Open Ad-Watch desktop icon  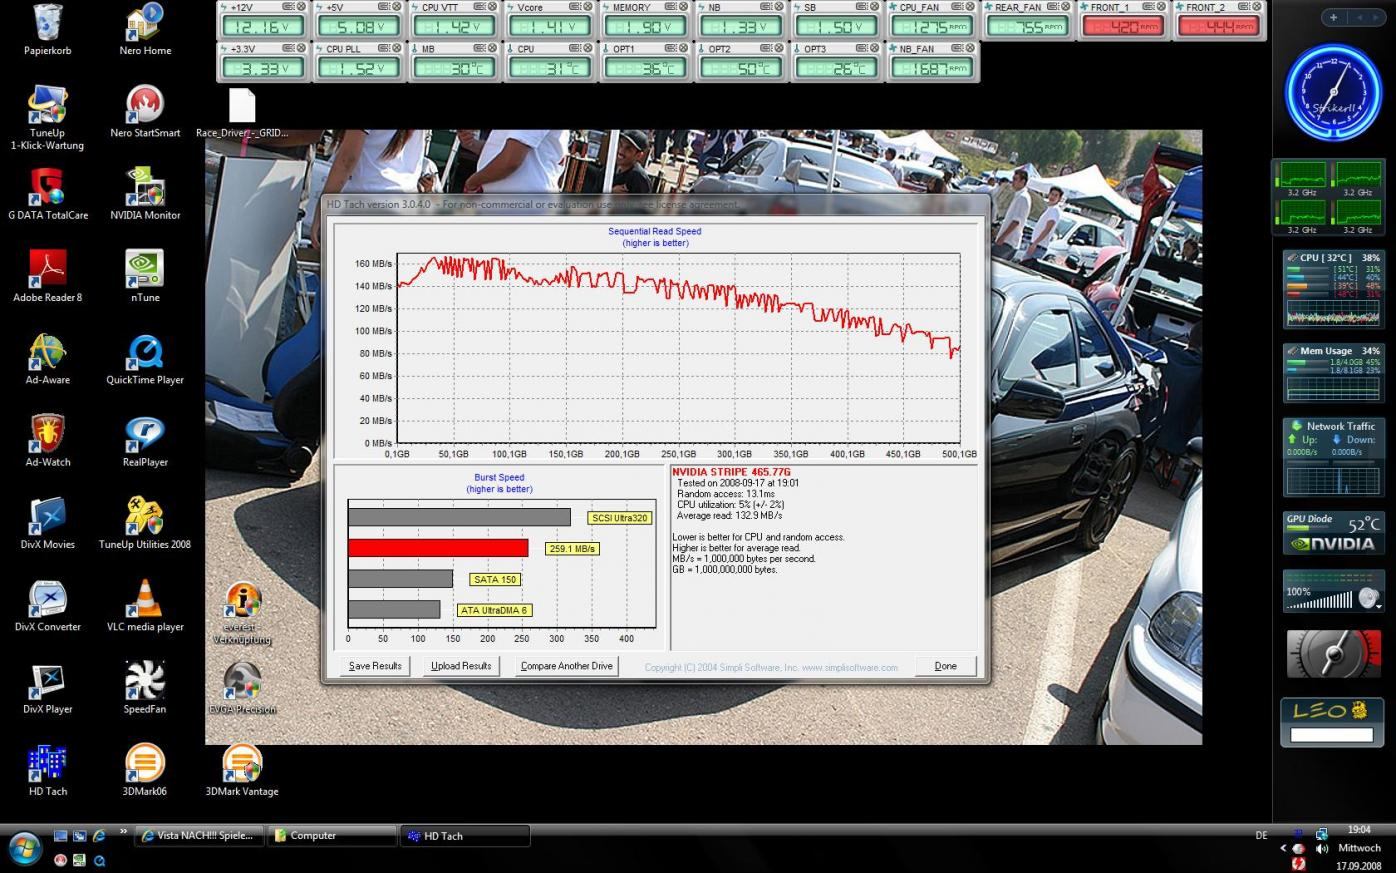coord(47,441)
